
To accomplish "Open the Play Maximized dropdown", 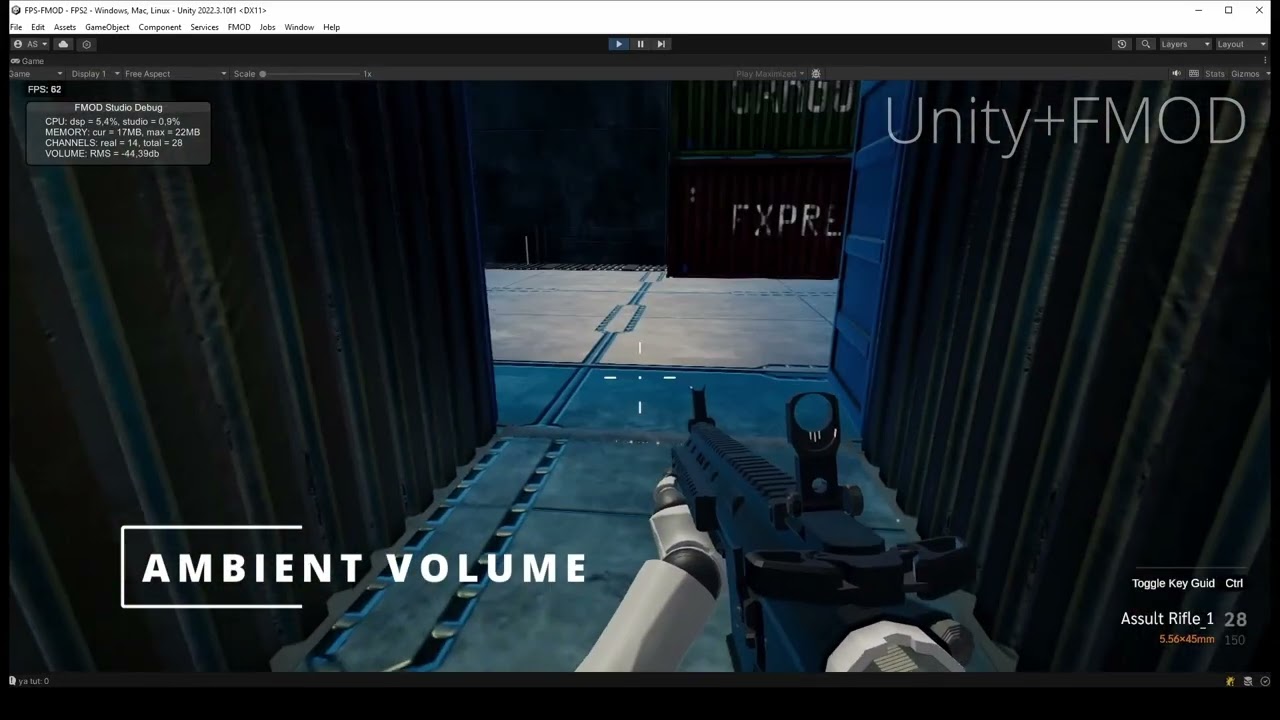I will [x=770, y=74].
